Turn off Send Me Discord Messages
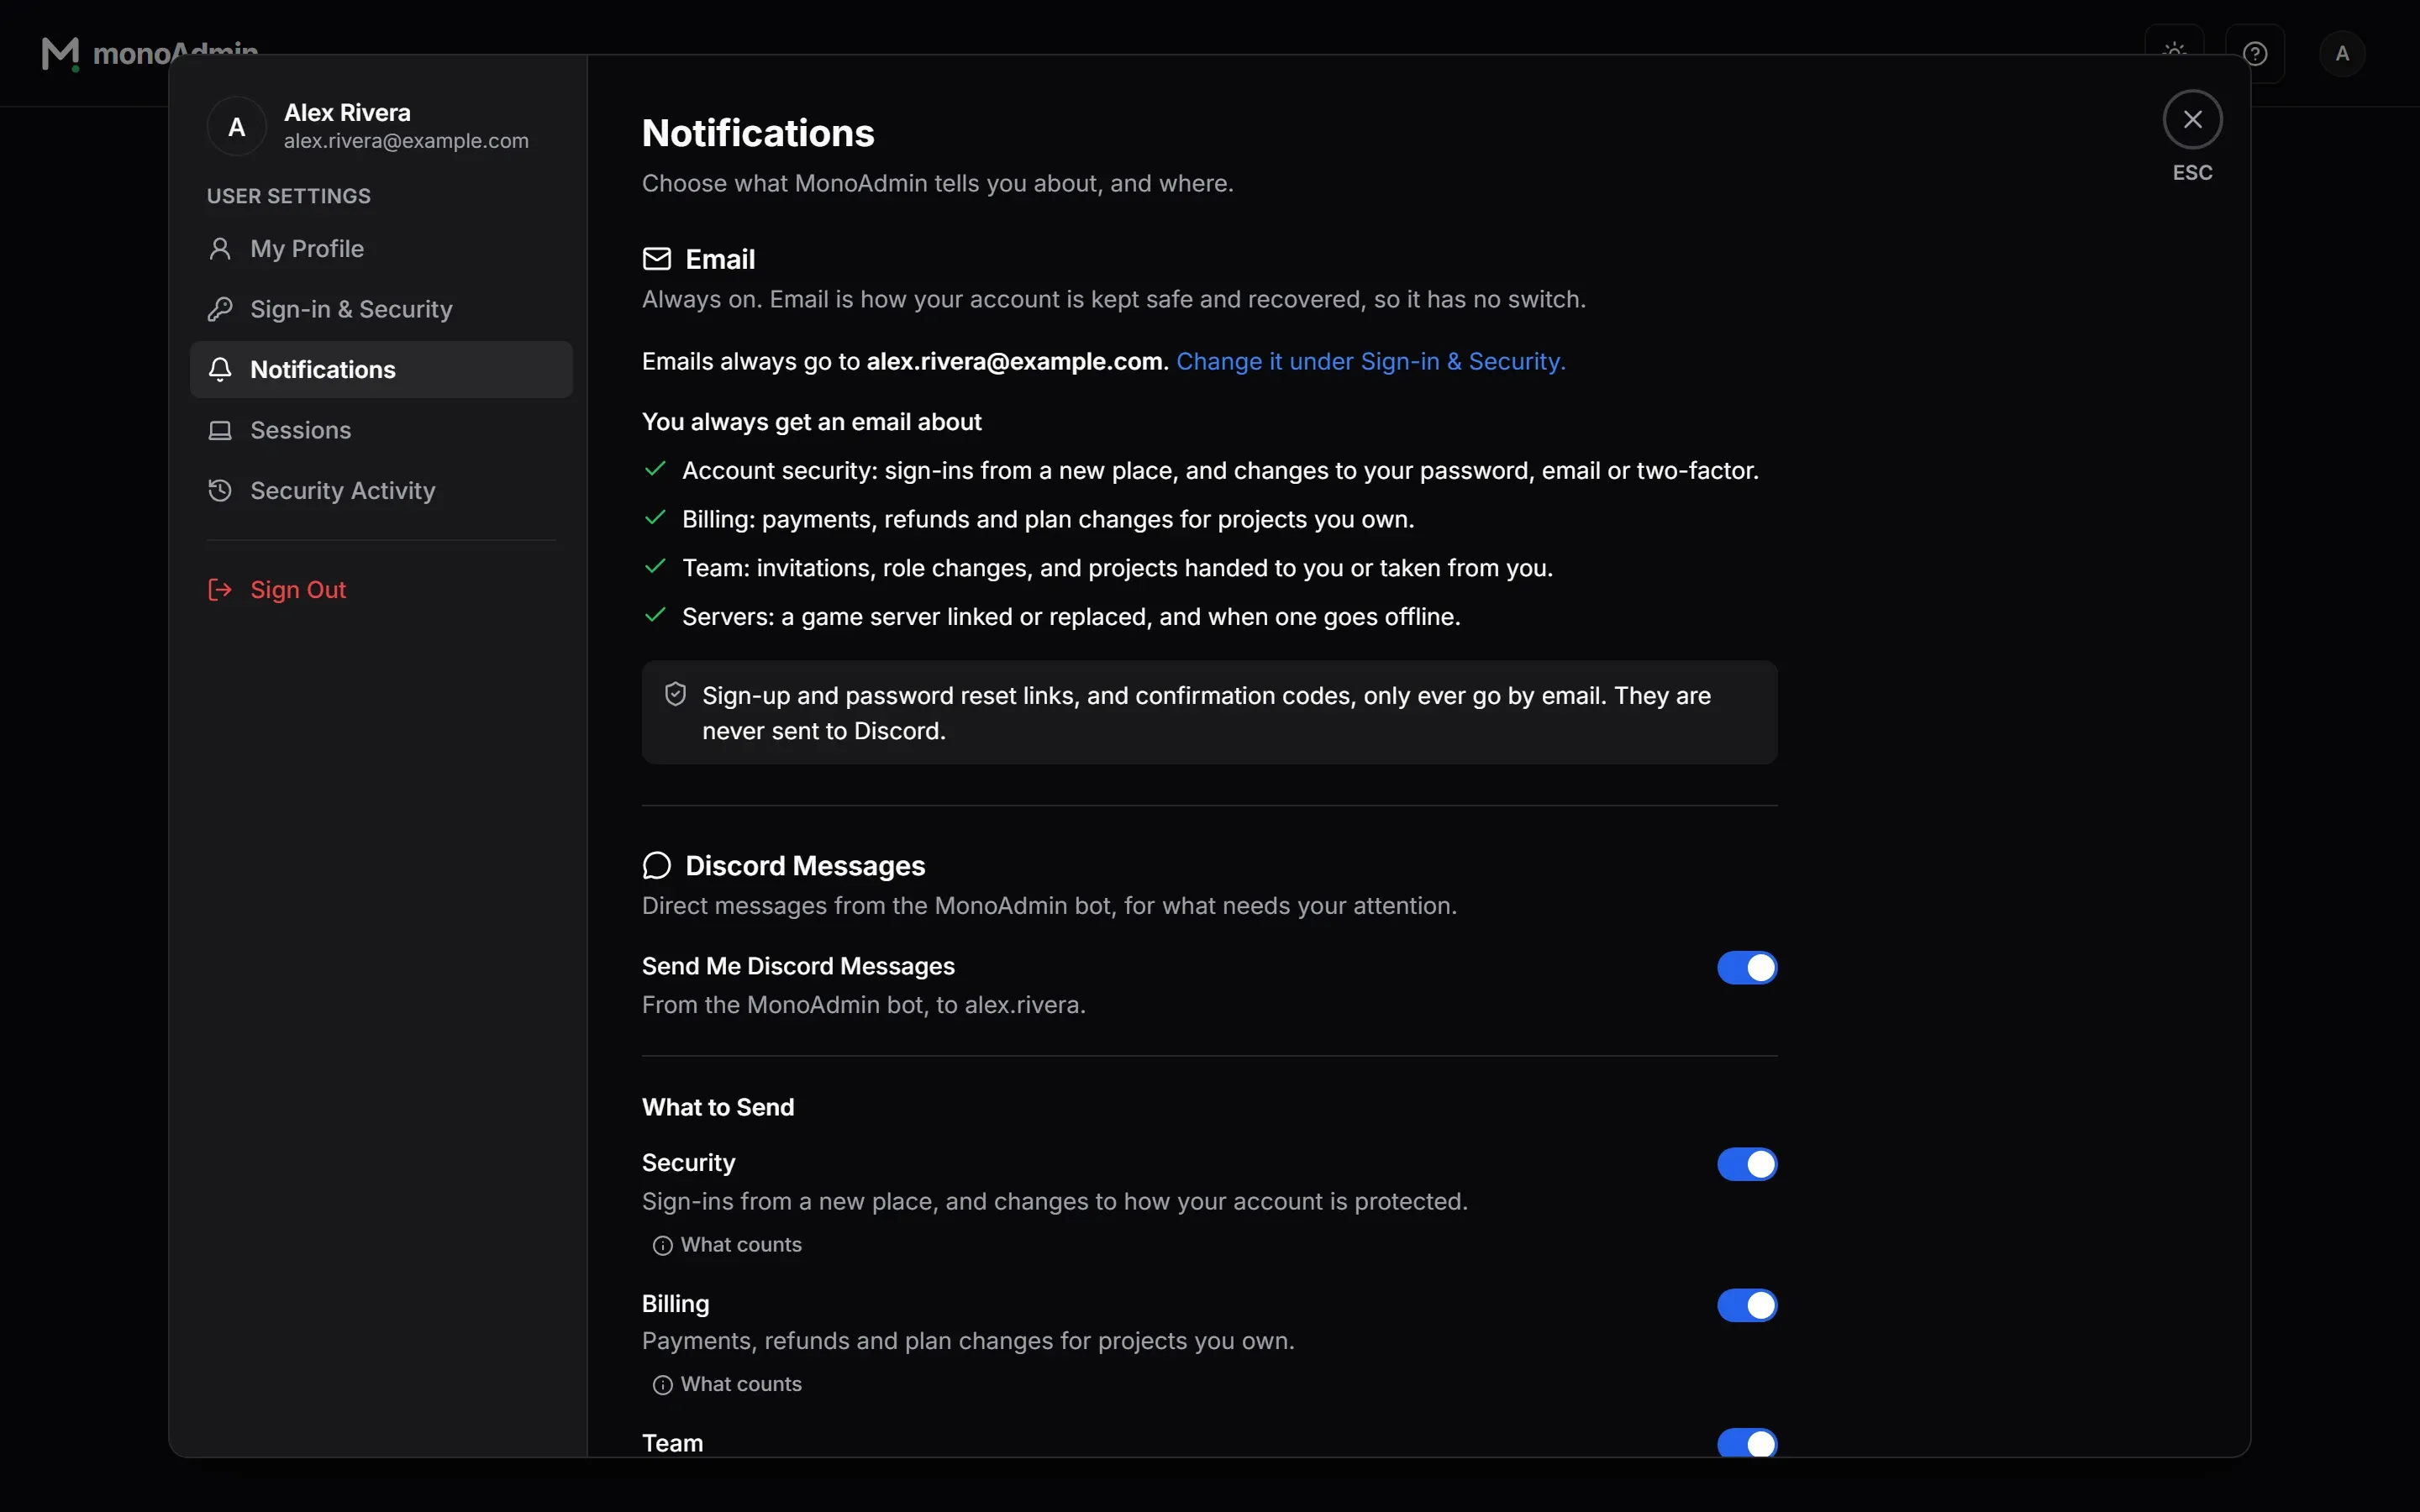The image size is (2420, 1512). [1747, 968]
